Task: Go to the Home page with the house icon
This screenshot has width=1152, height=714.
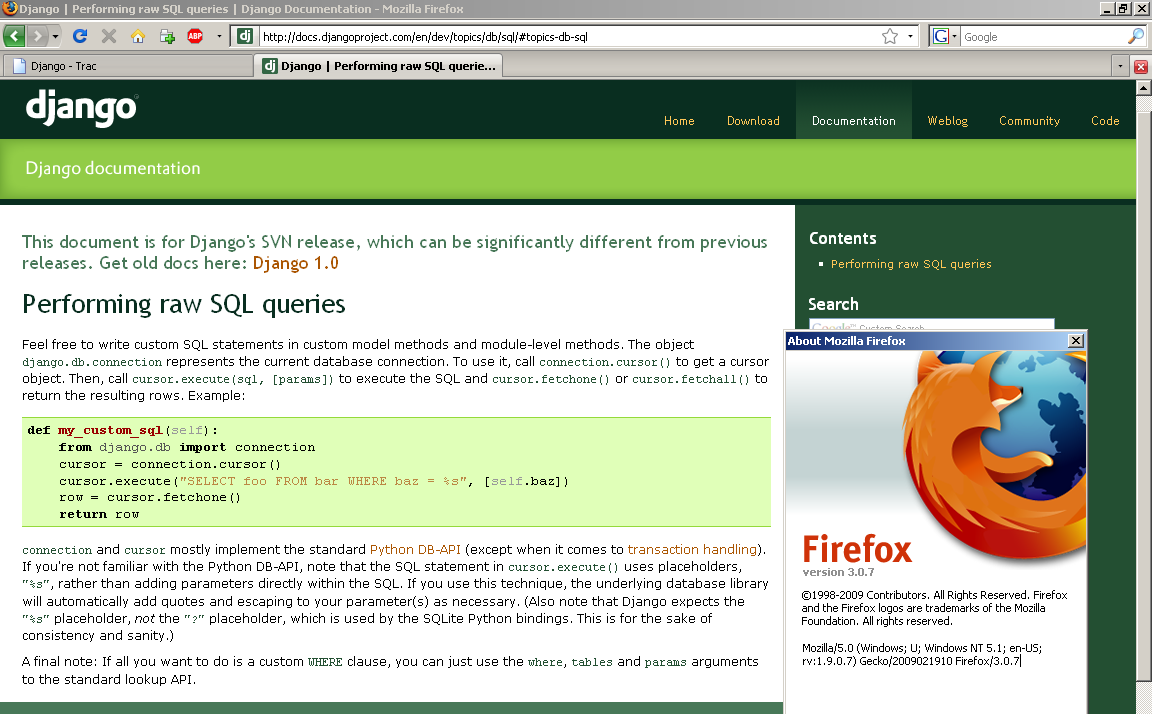Action: point(137,36)
